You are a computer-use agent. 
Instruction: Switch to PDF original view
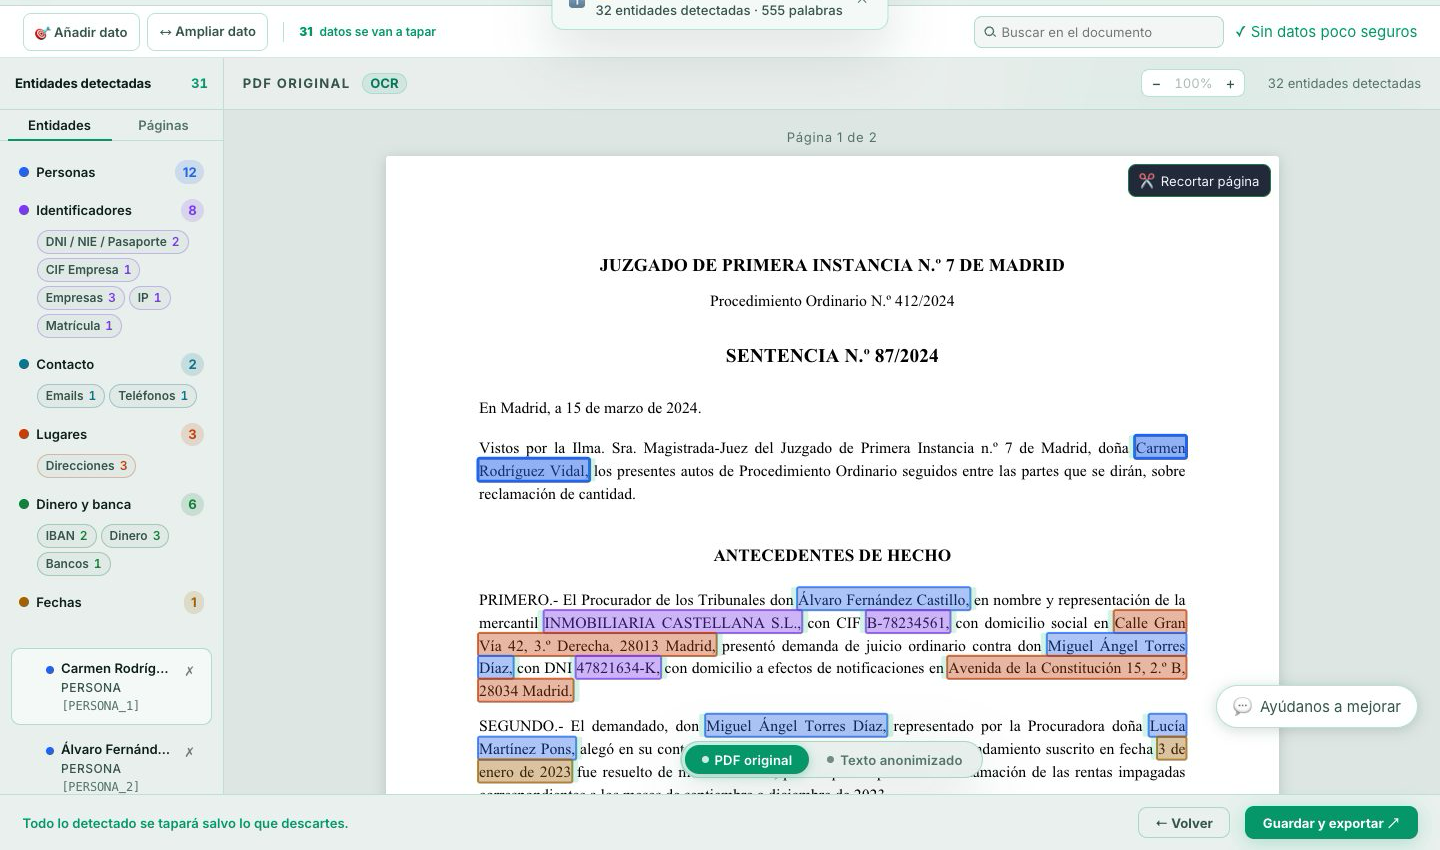(x=746, y=760)
